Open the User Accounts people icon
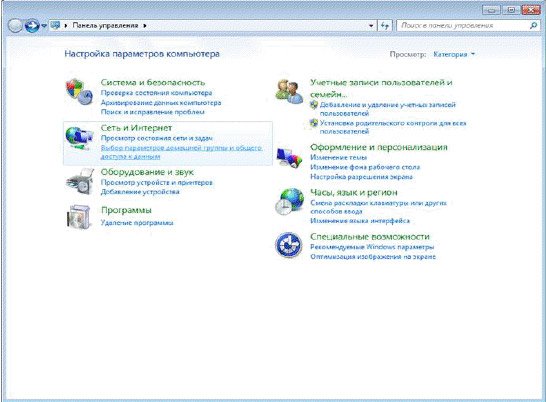Screen dimensions: 546x402 click(x=289, y=91)
